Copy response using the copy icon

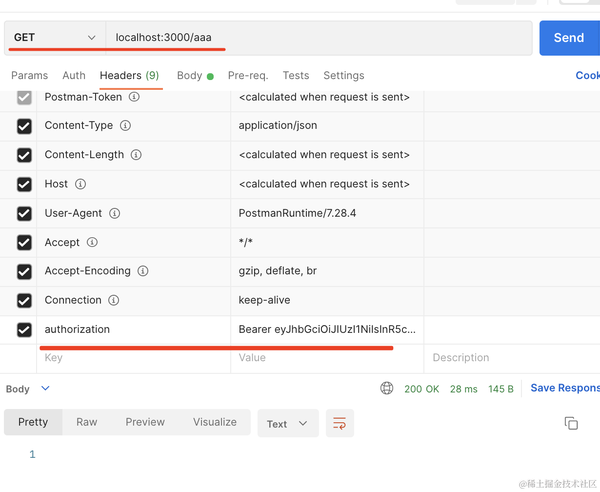point(571,423)
